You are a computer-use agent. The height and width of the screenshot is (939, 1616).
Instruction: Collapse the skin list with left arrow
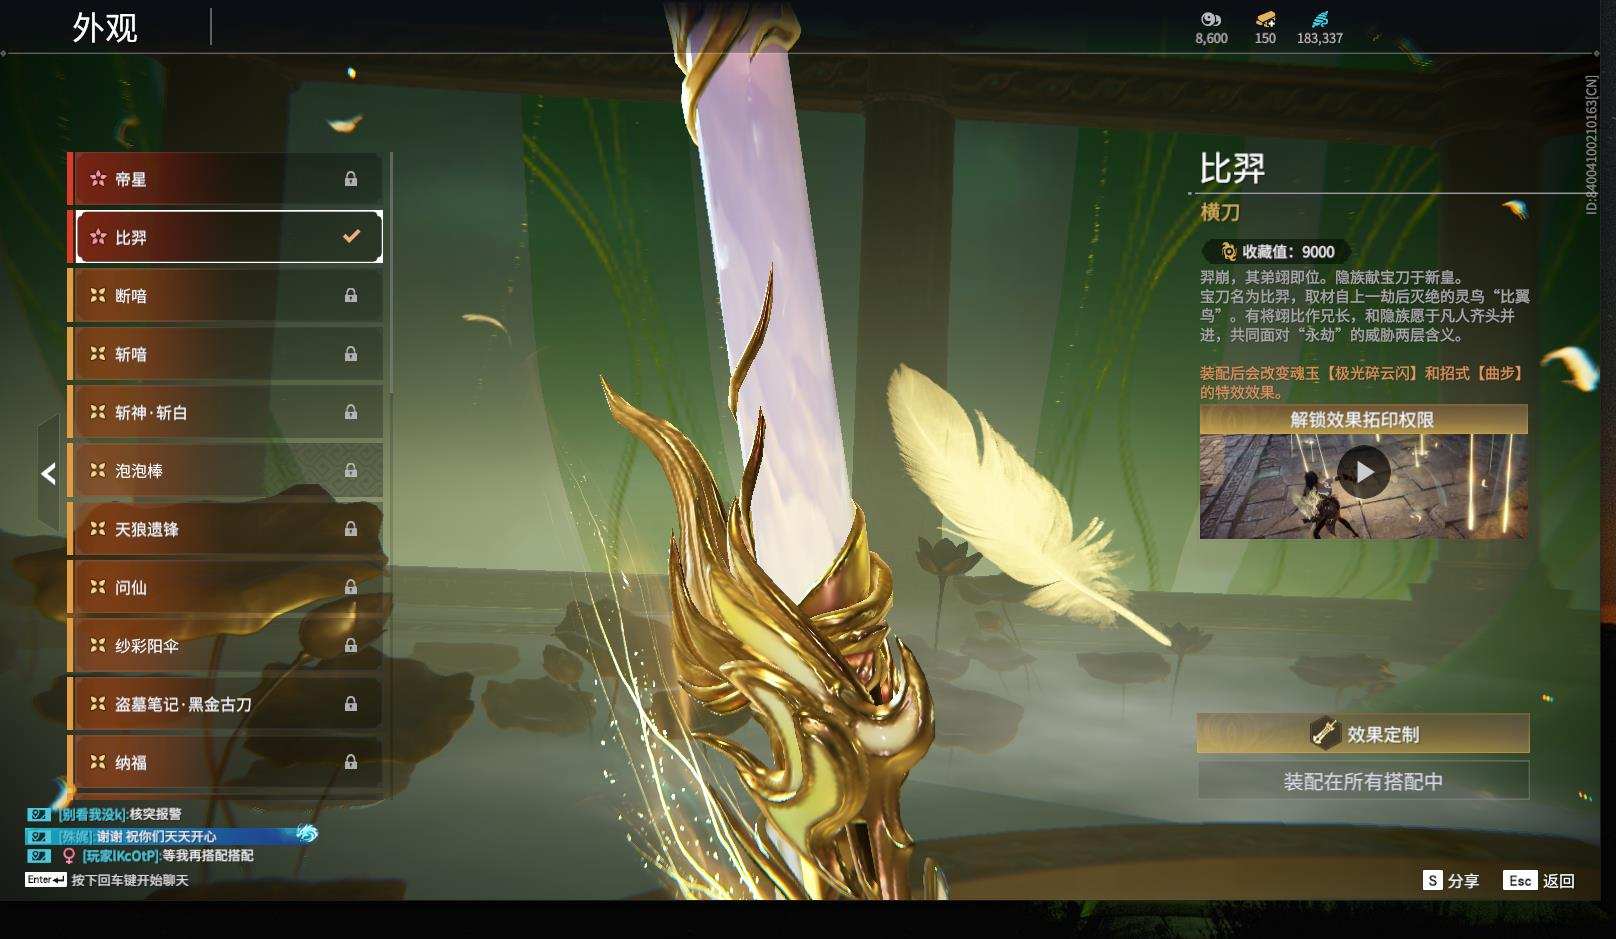coord(48,473)
